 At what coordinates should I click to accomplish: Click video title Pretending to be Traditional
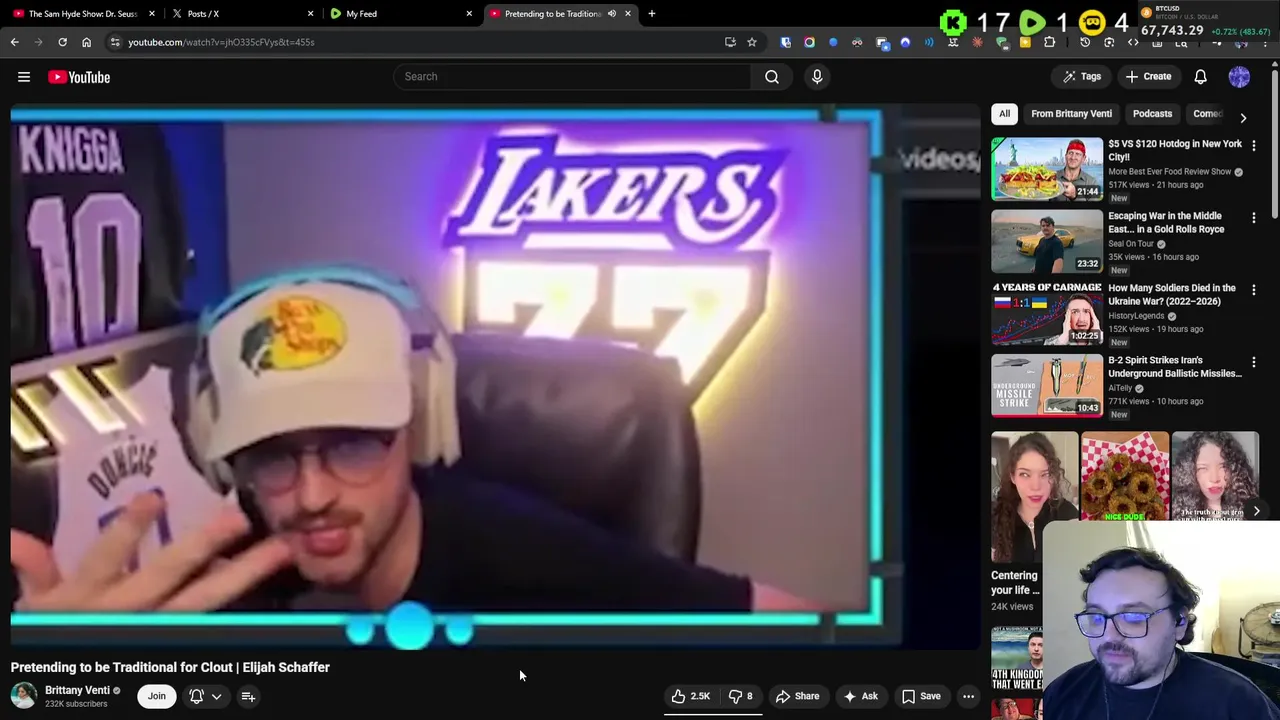tap(170, 667)
